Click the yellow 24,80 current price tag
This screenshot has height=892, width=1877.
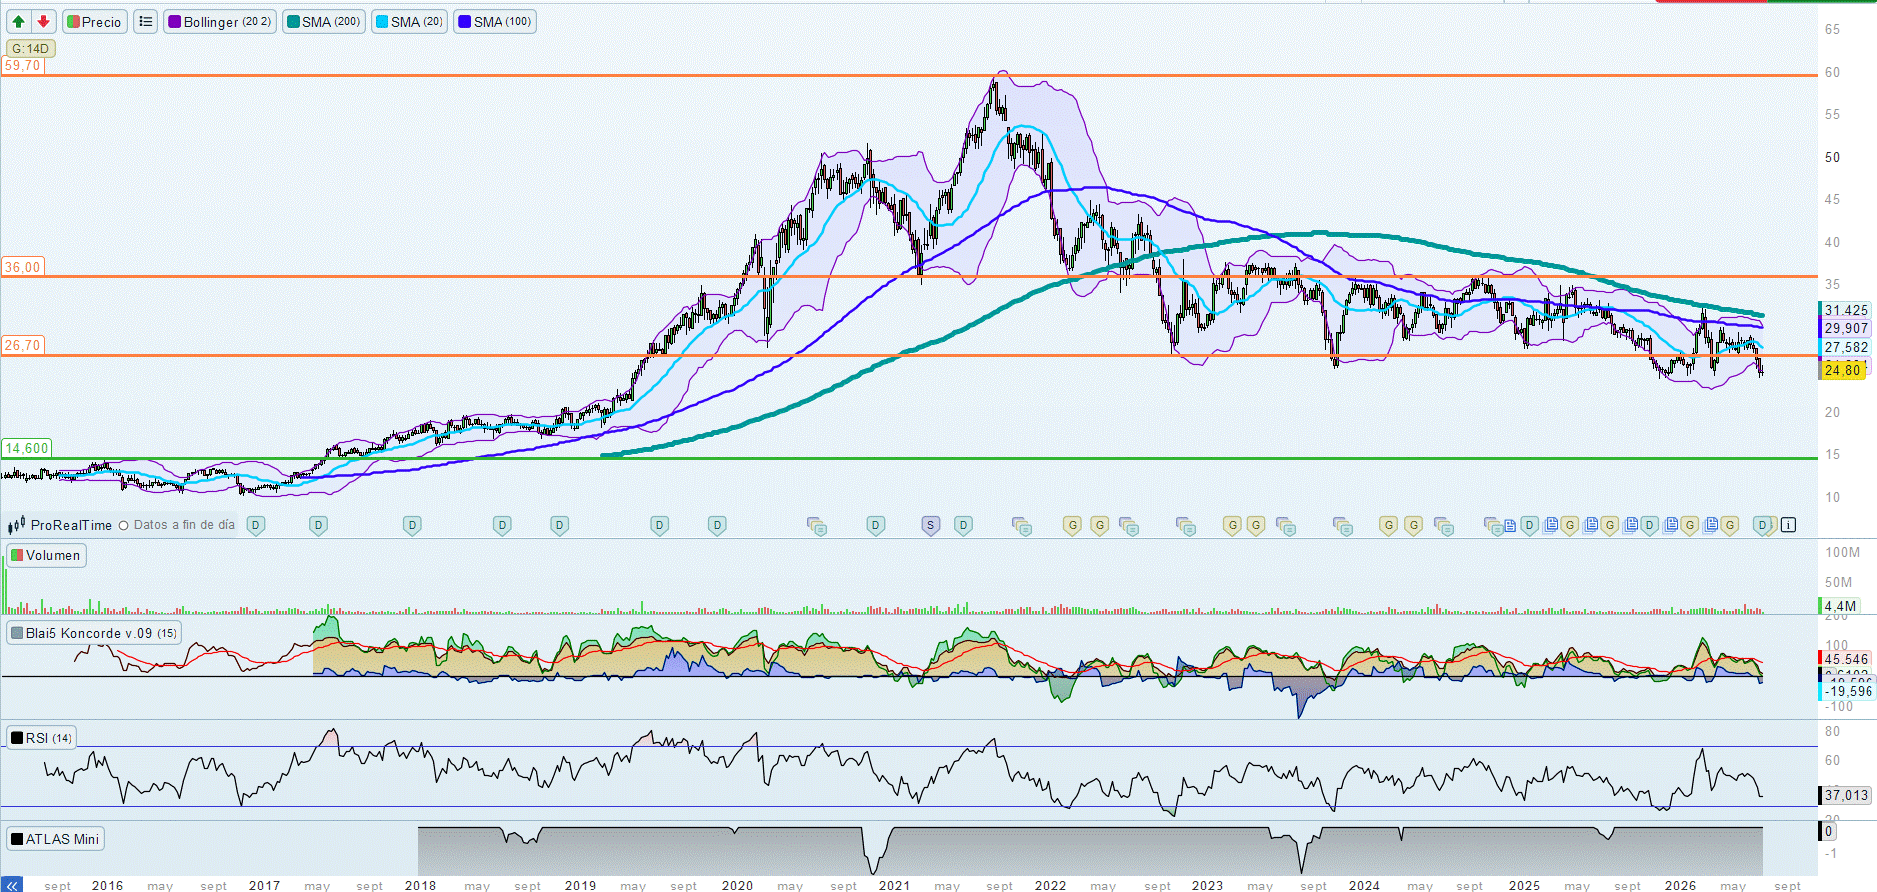(1842, 370)
